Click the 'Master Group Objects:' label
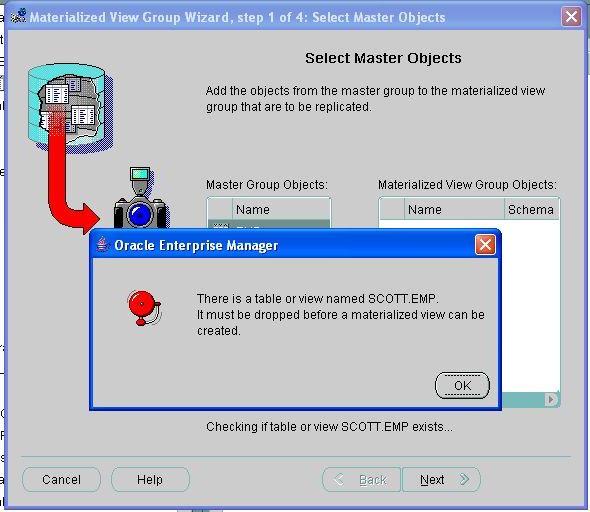 pyautogui.click(x=267, y=185)
